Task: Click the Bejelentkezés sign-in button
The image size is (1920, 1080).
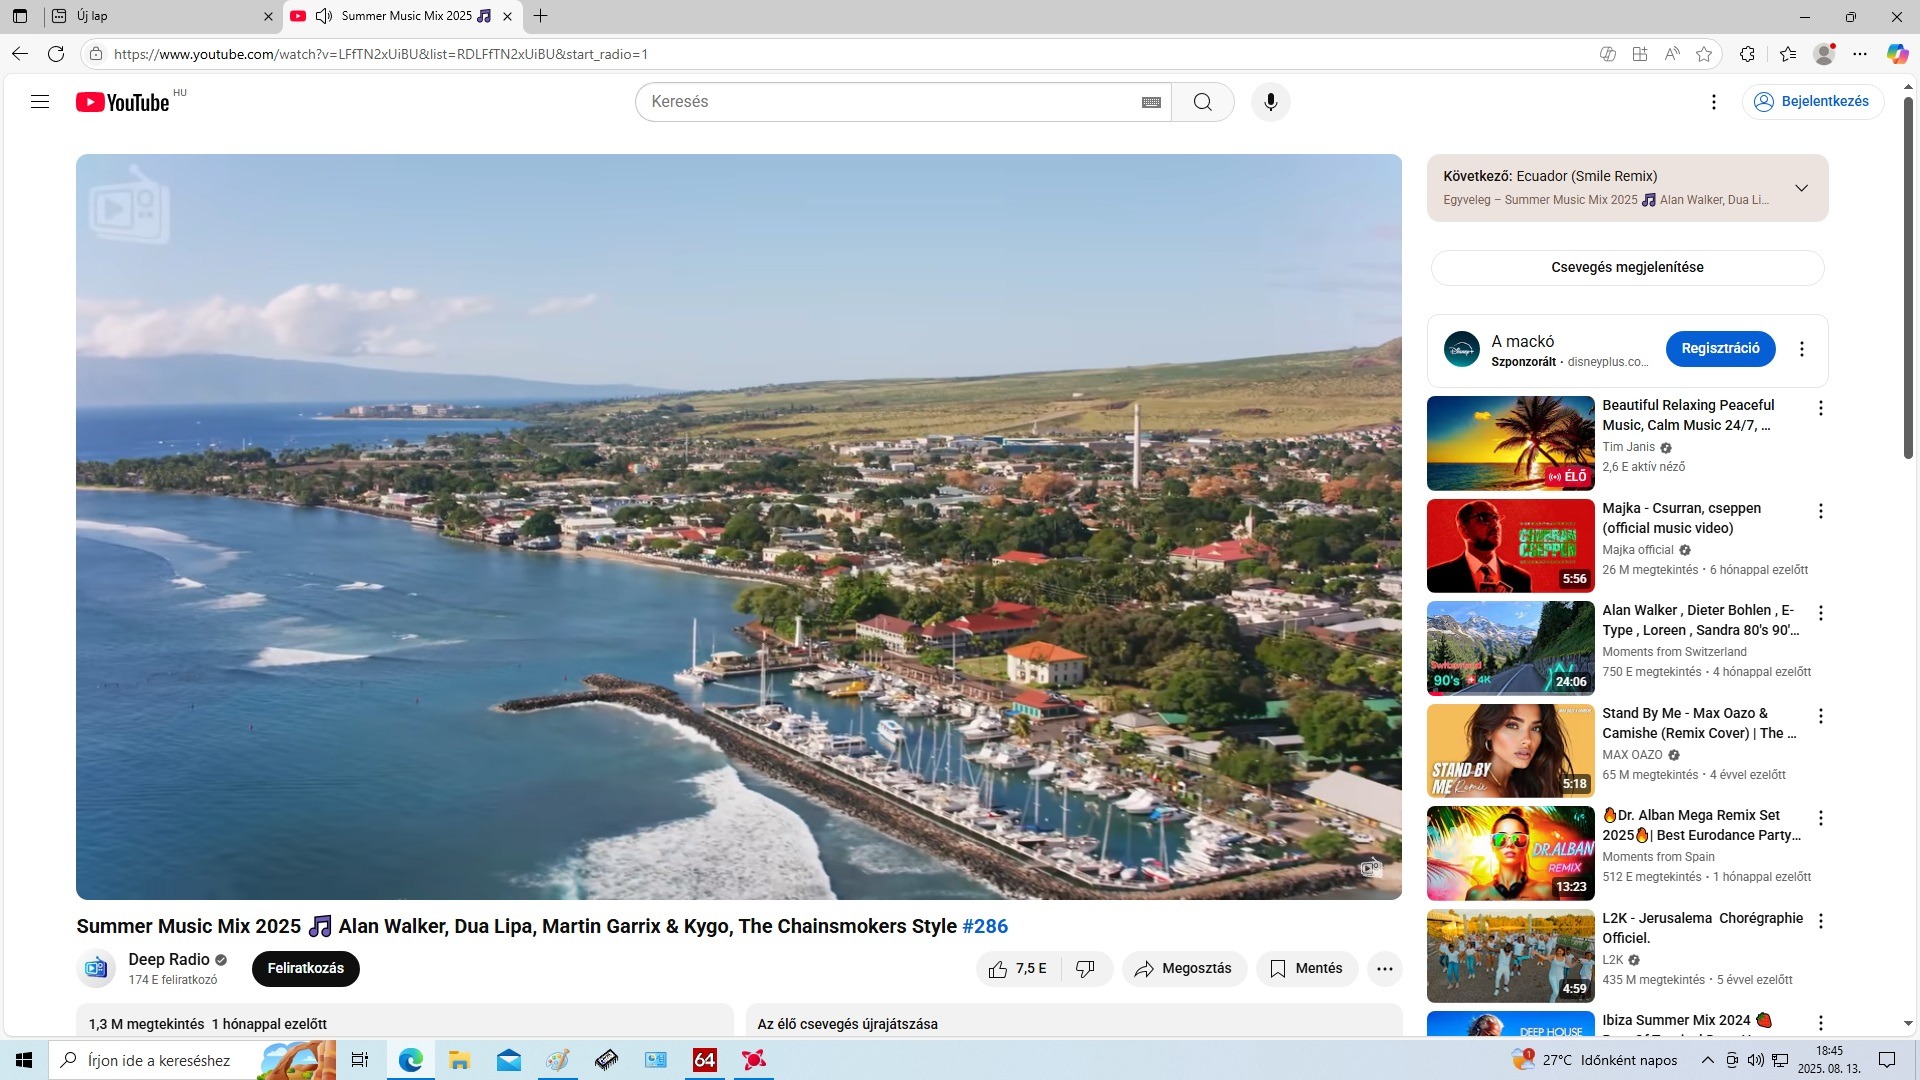Action: 1812,102
